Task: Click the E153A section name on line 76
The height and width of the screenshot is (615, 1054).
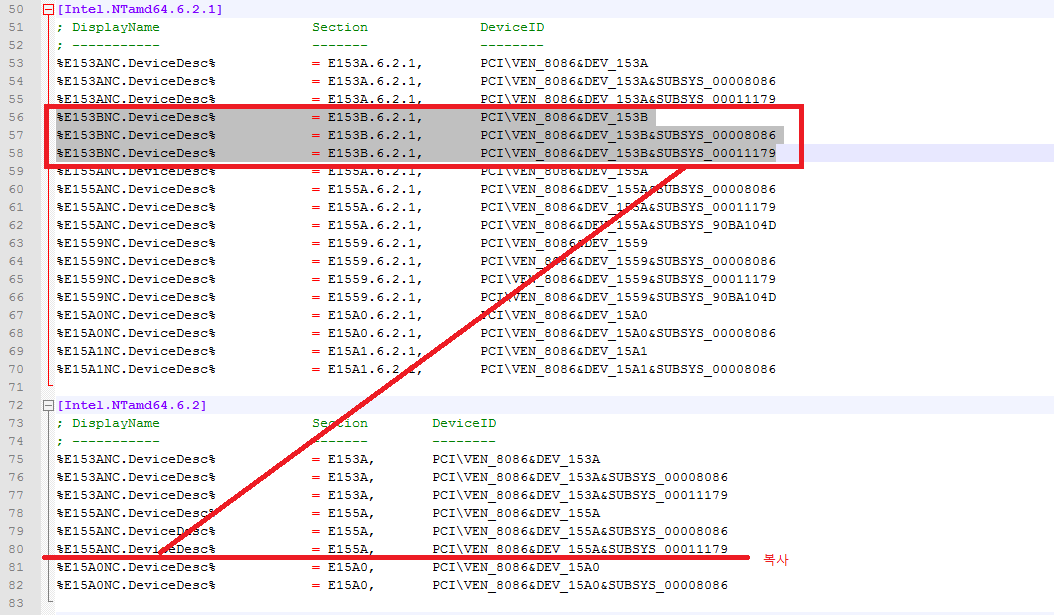Action: click(348, 478)
